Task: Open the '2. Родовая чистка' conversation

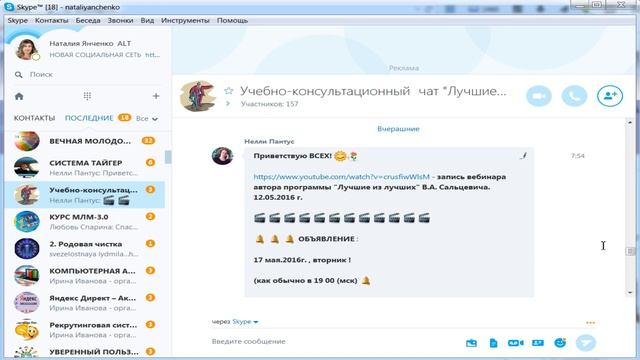Action: tap(85, 249)
